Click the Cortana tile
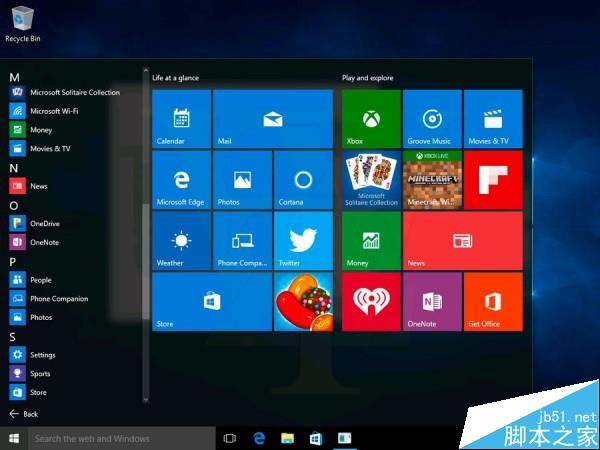Screen dimensions: 600x450 pos(302,180)
